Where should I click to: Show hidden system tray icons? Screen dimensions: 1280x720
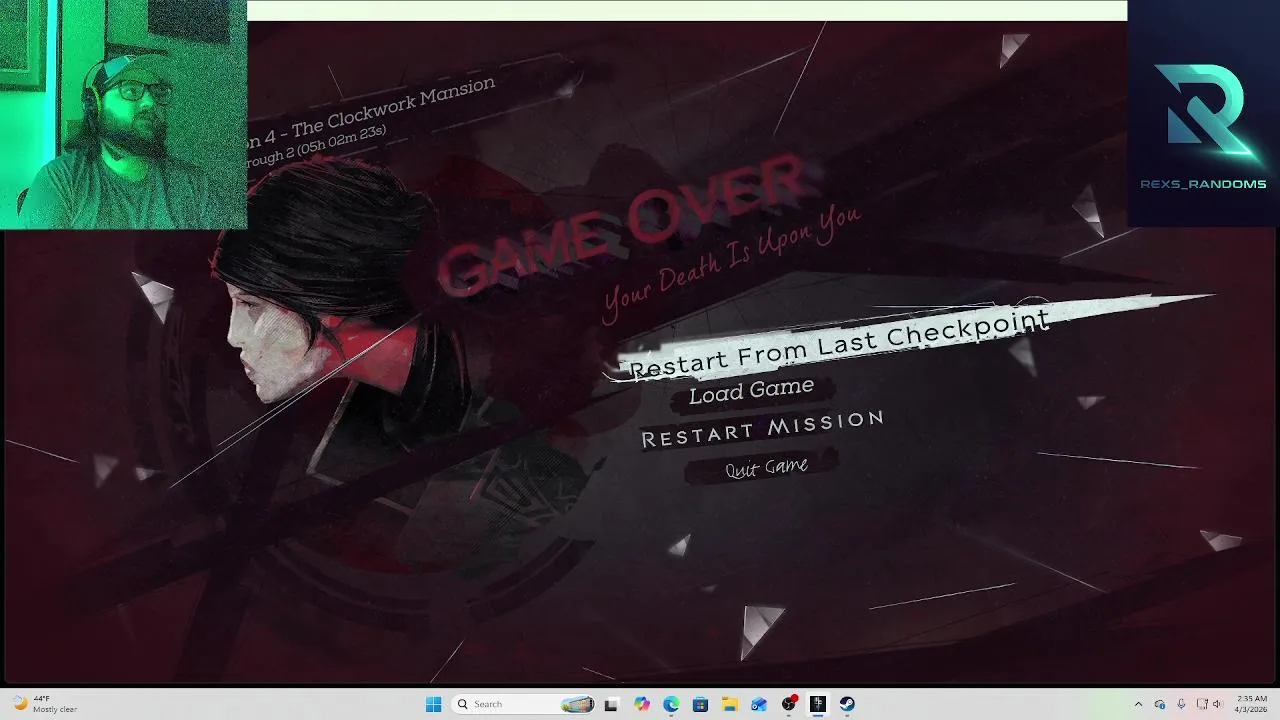click(1138, 704)
